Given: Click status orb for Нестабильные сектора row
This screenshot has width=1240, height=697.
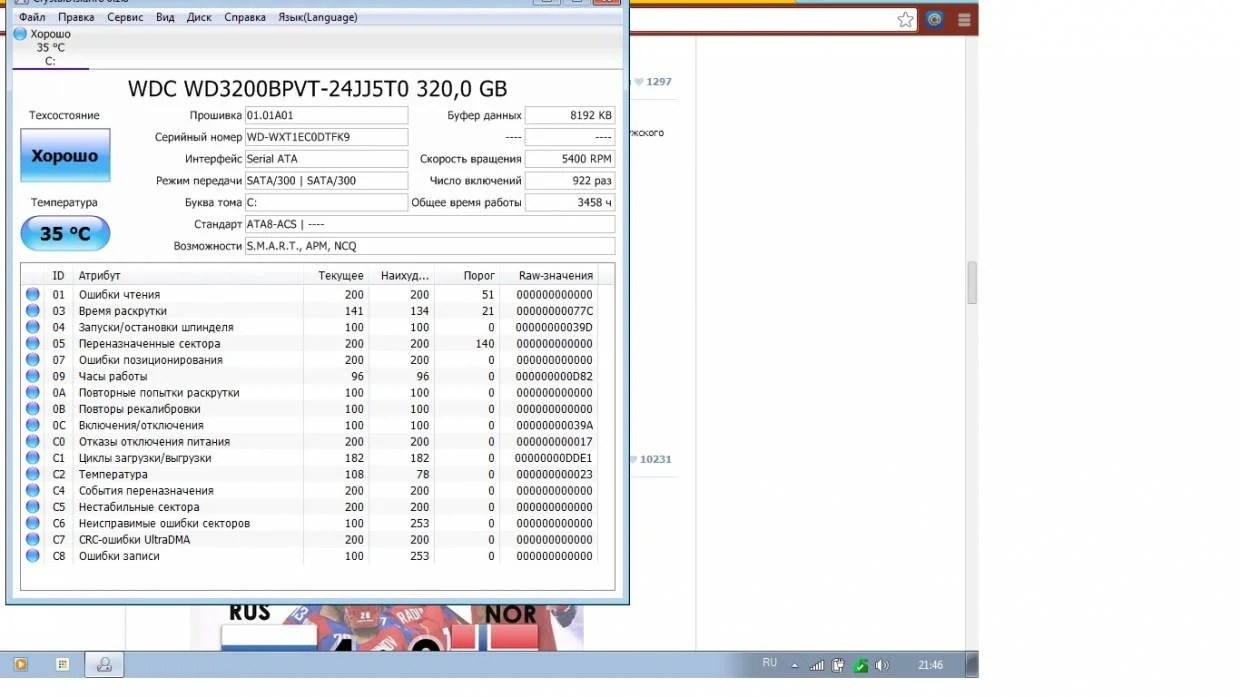Looking at the screenshot, I should click(x=33, y=507).
